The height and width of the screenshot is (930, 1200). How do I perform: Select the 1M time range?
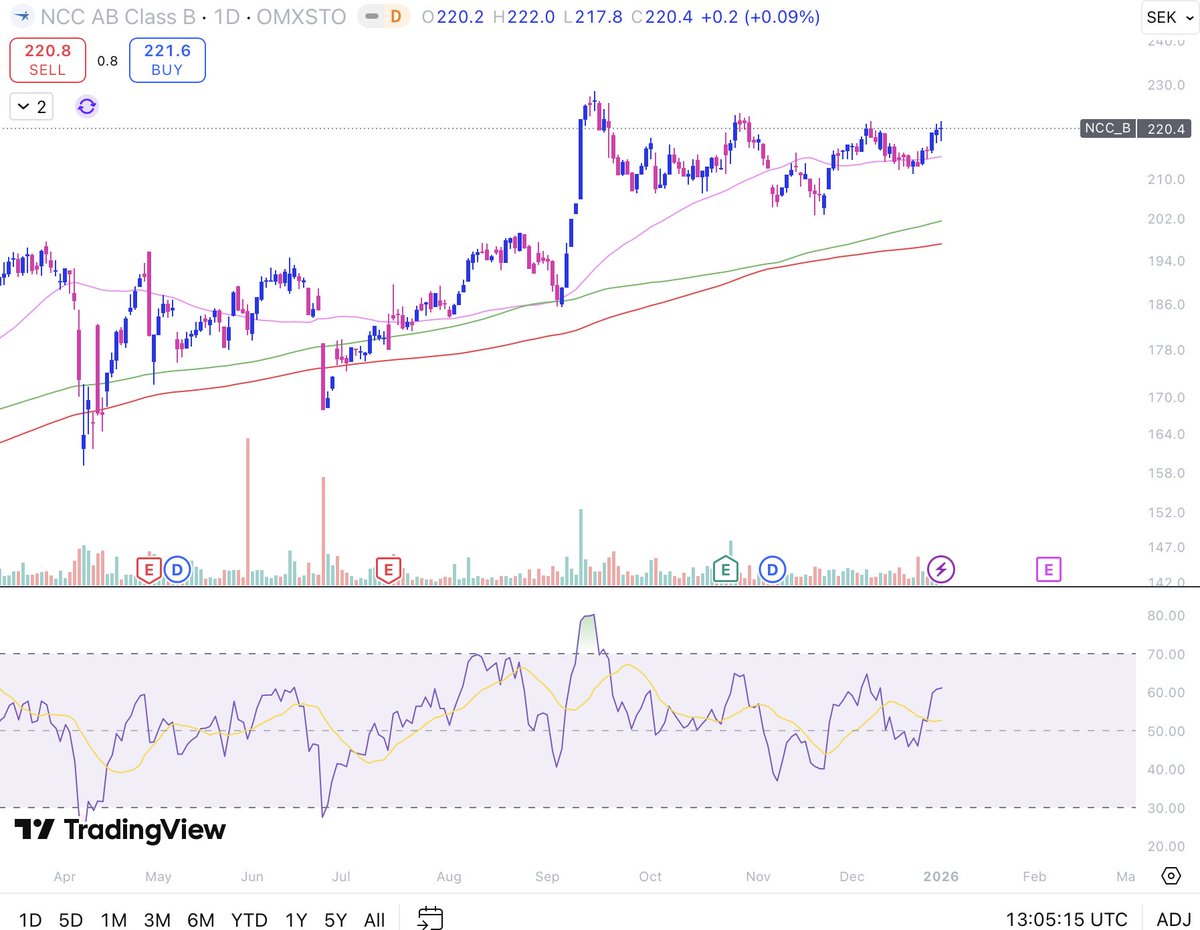[114, 919]
